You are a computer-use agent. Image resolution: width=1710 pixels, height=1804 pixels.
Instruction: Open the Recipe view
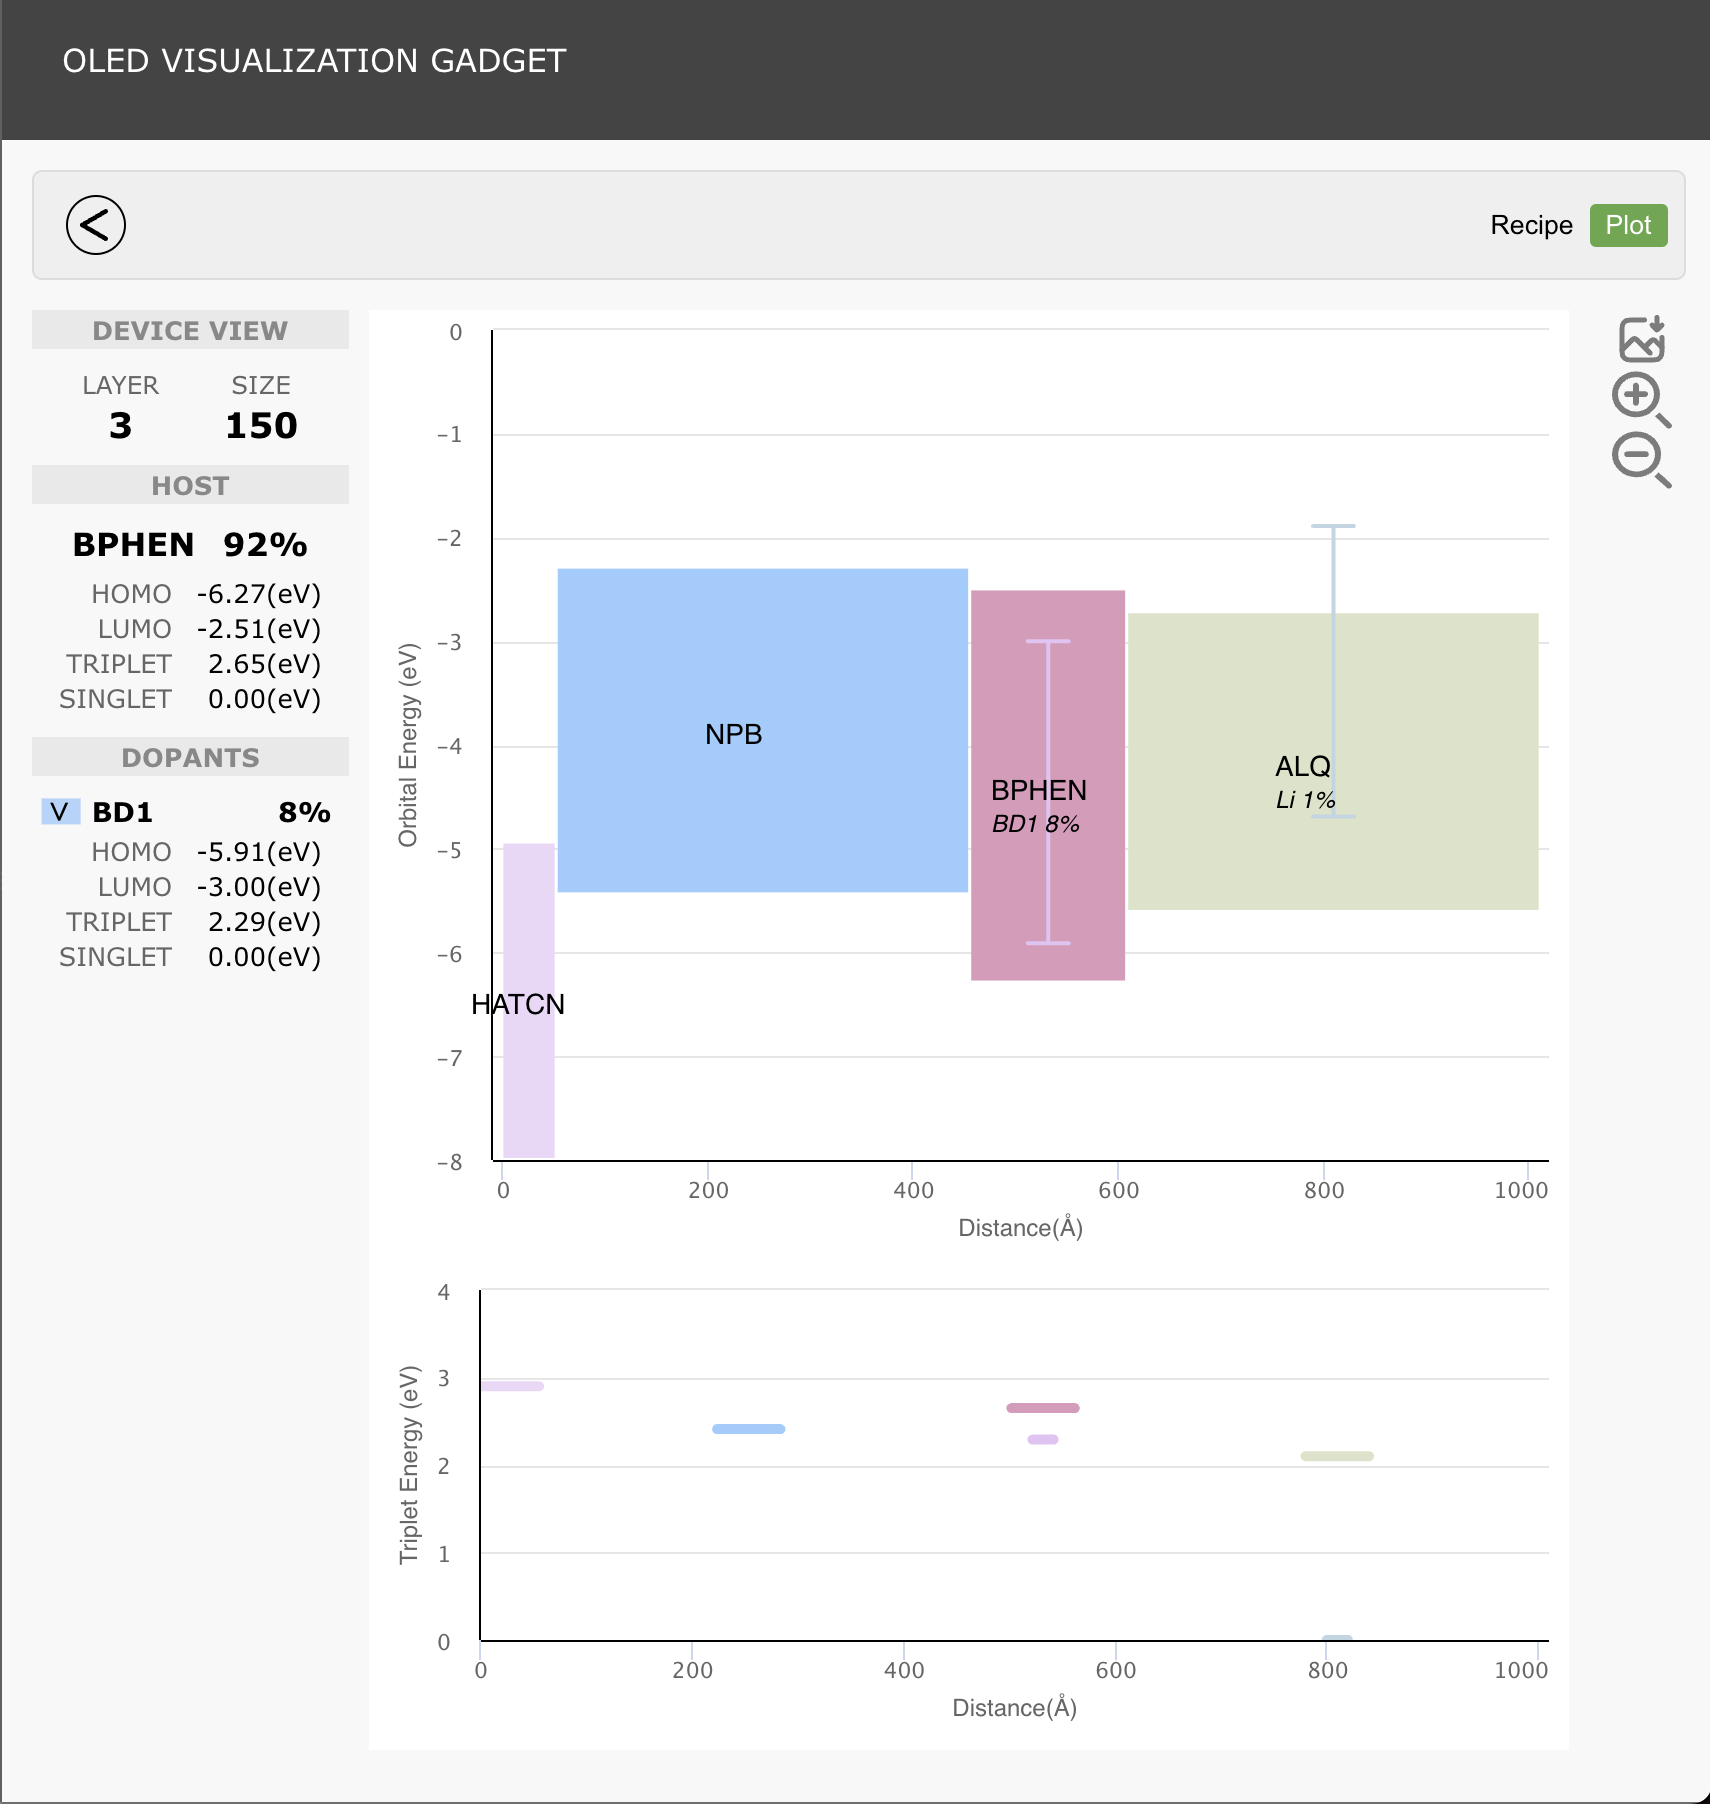[x=1530, y=225]
